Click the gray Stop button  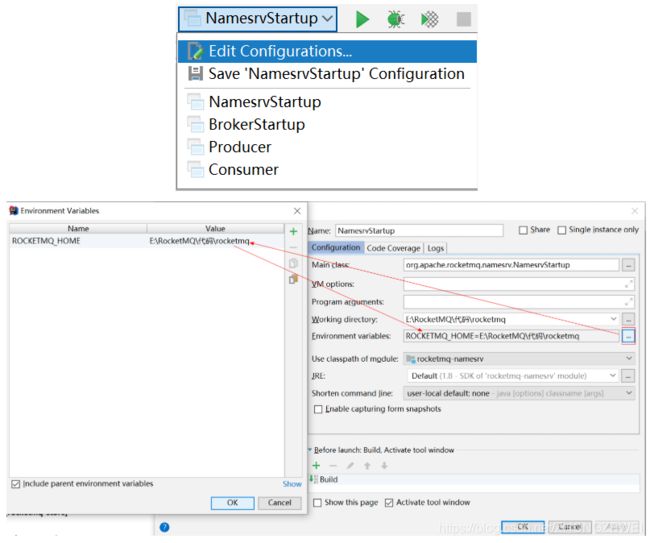click(x=463, y=19)
